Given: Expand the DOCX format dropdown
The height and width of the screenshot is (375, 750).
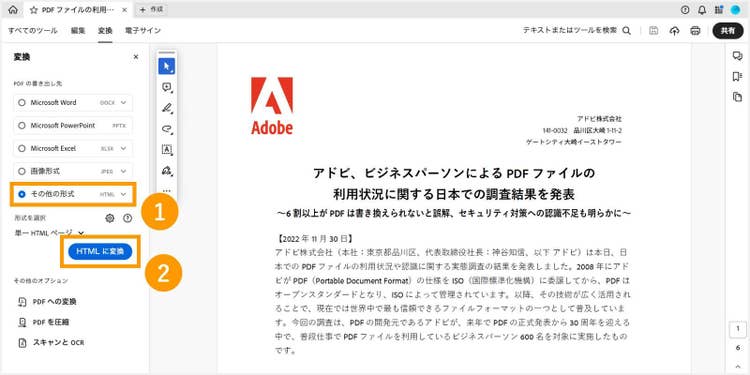Looking at the screenshot, I should click(x=123, y=102).
